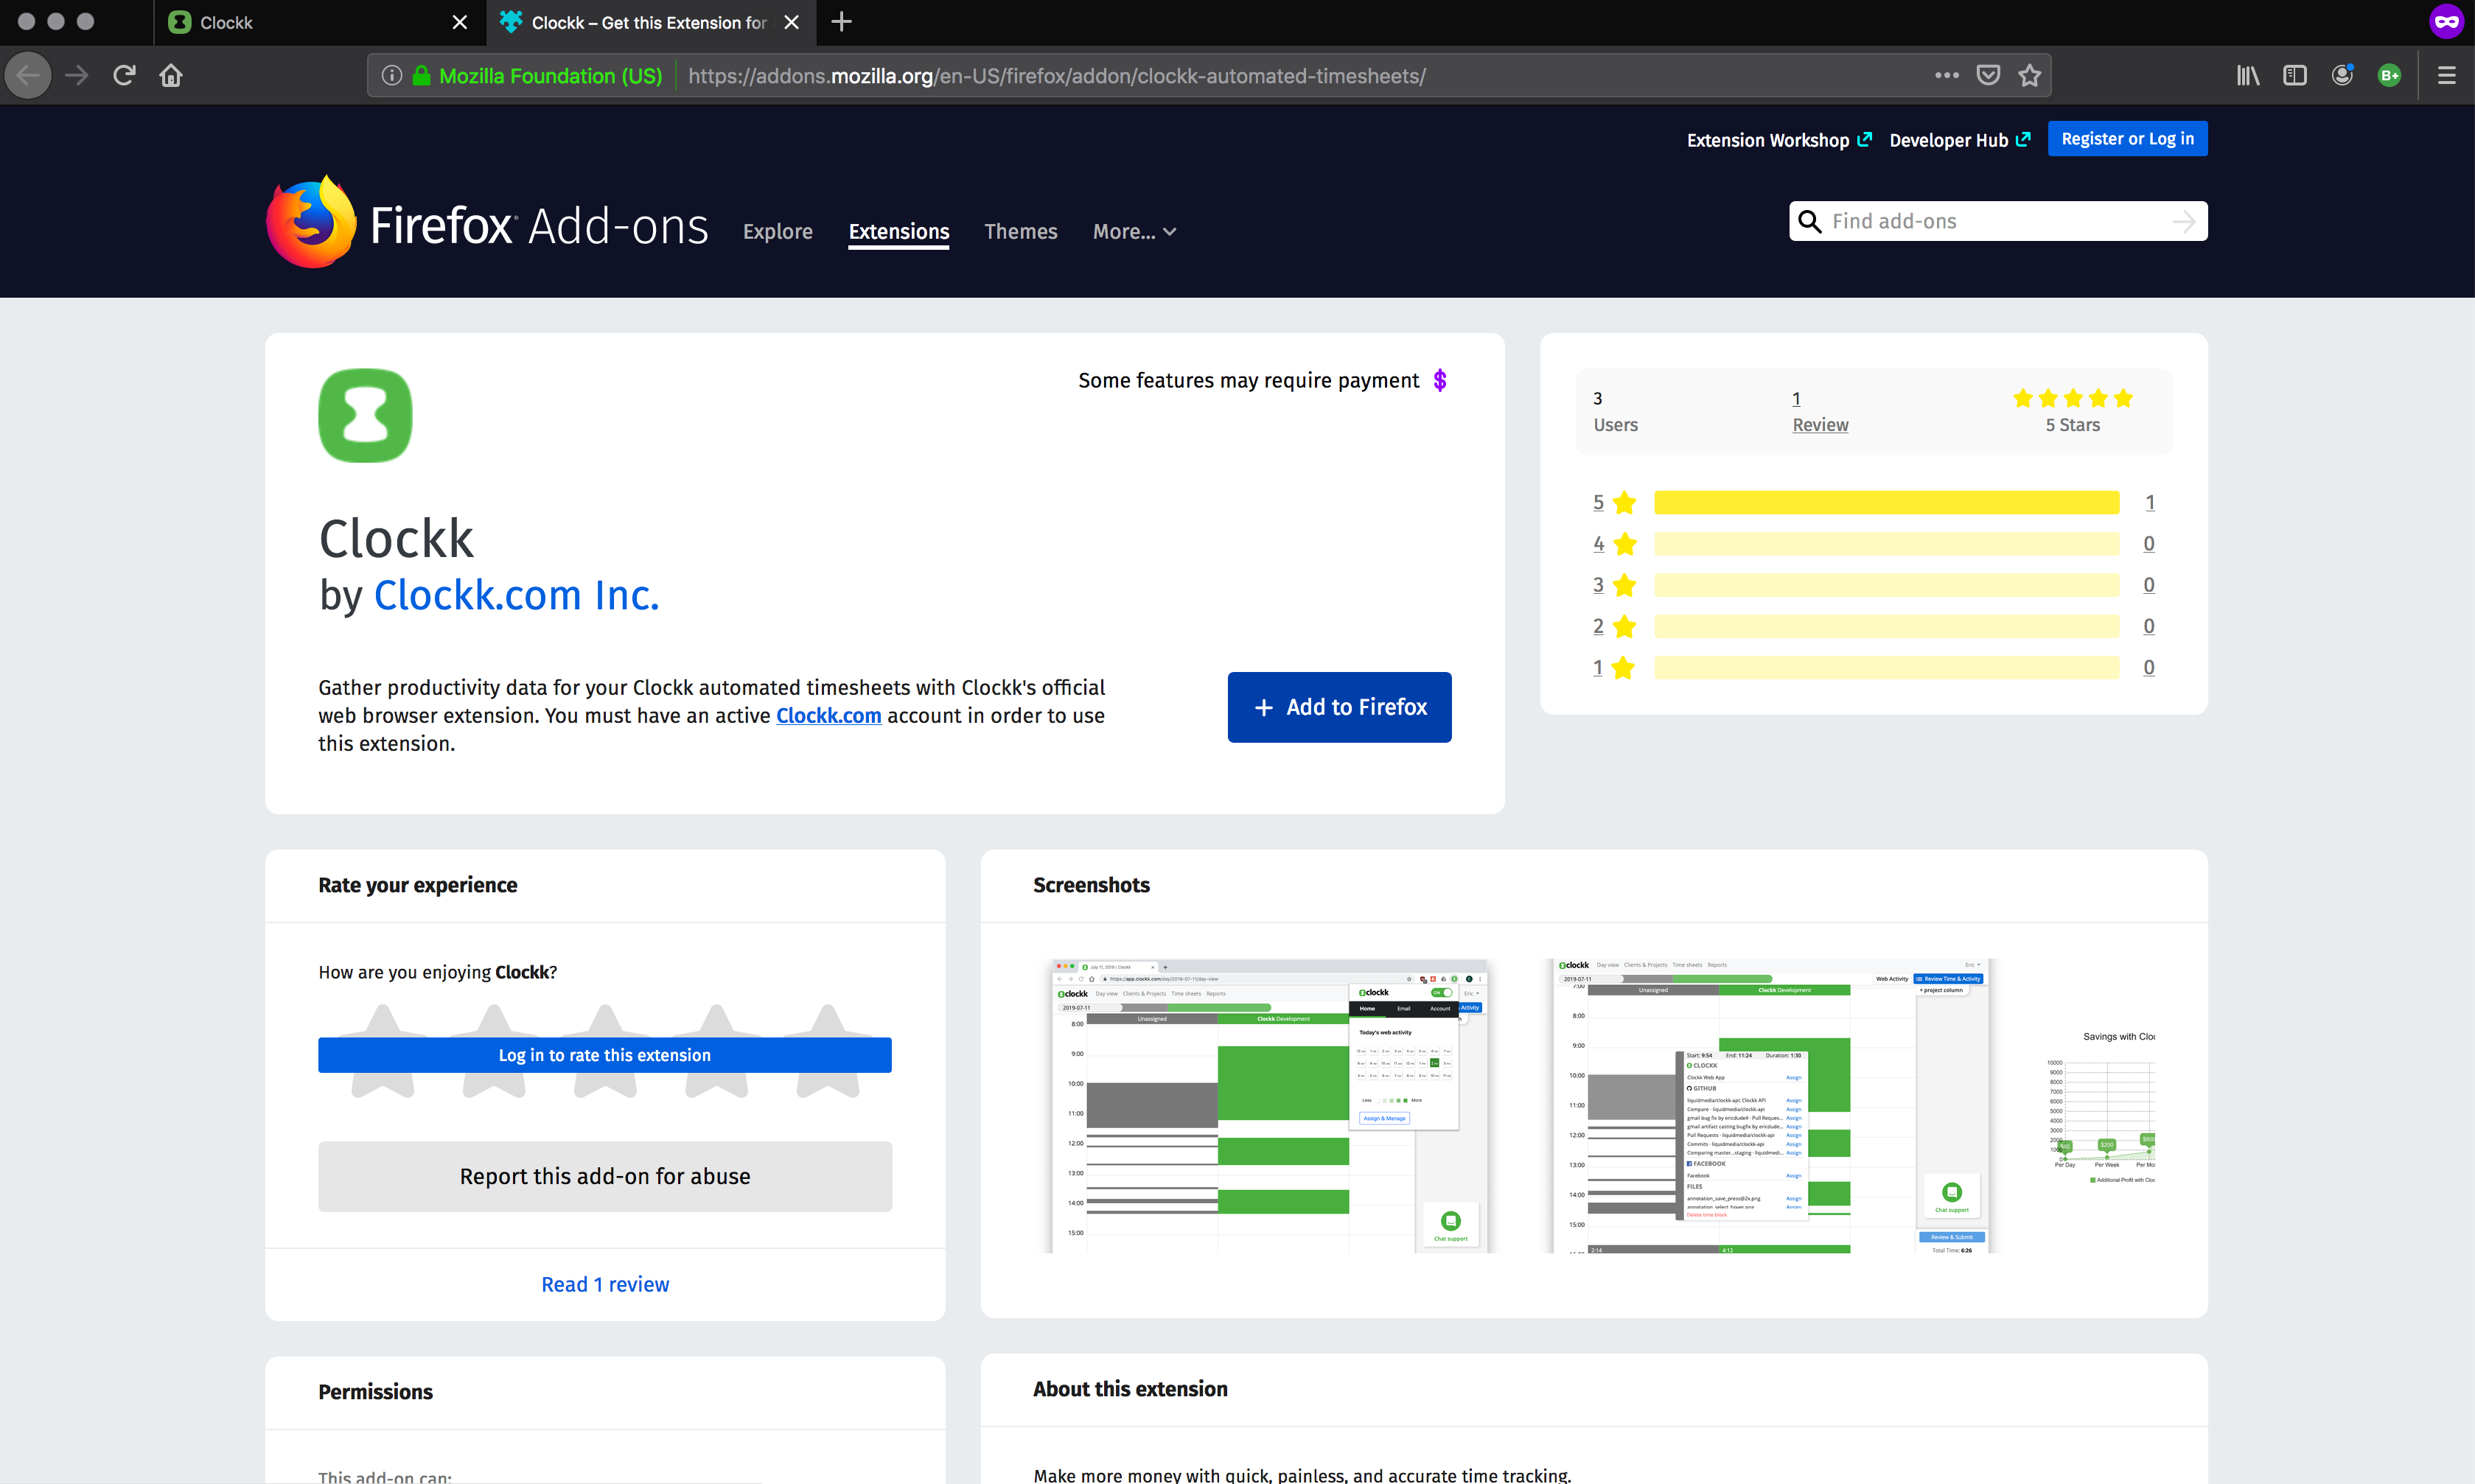Focus the Find add-ons search field
The width and height of the screenshot is (2475, 1484).
pos(1997,221)
